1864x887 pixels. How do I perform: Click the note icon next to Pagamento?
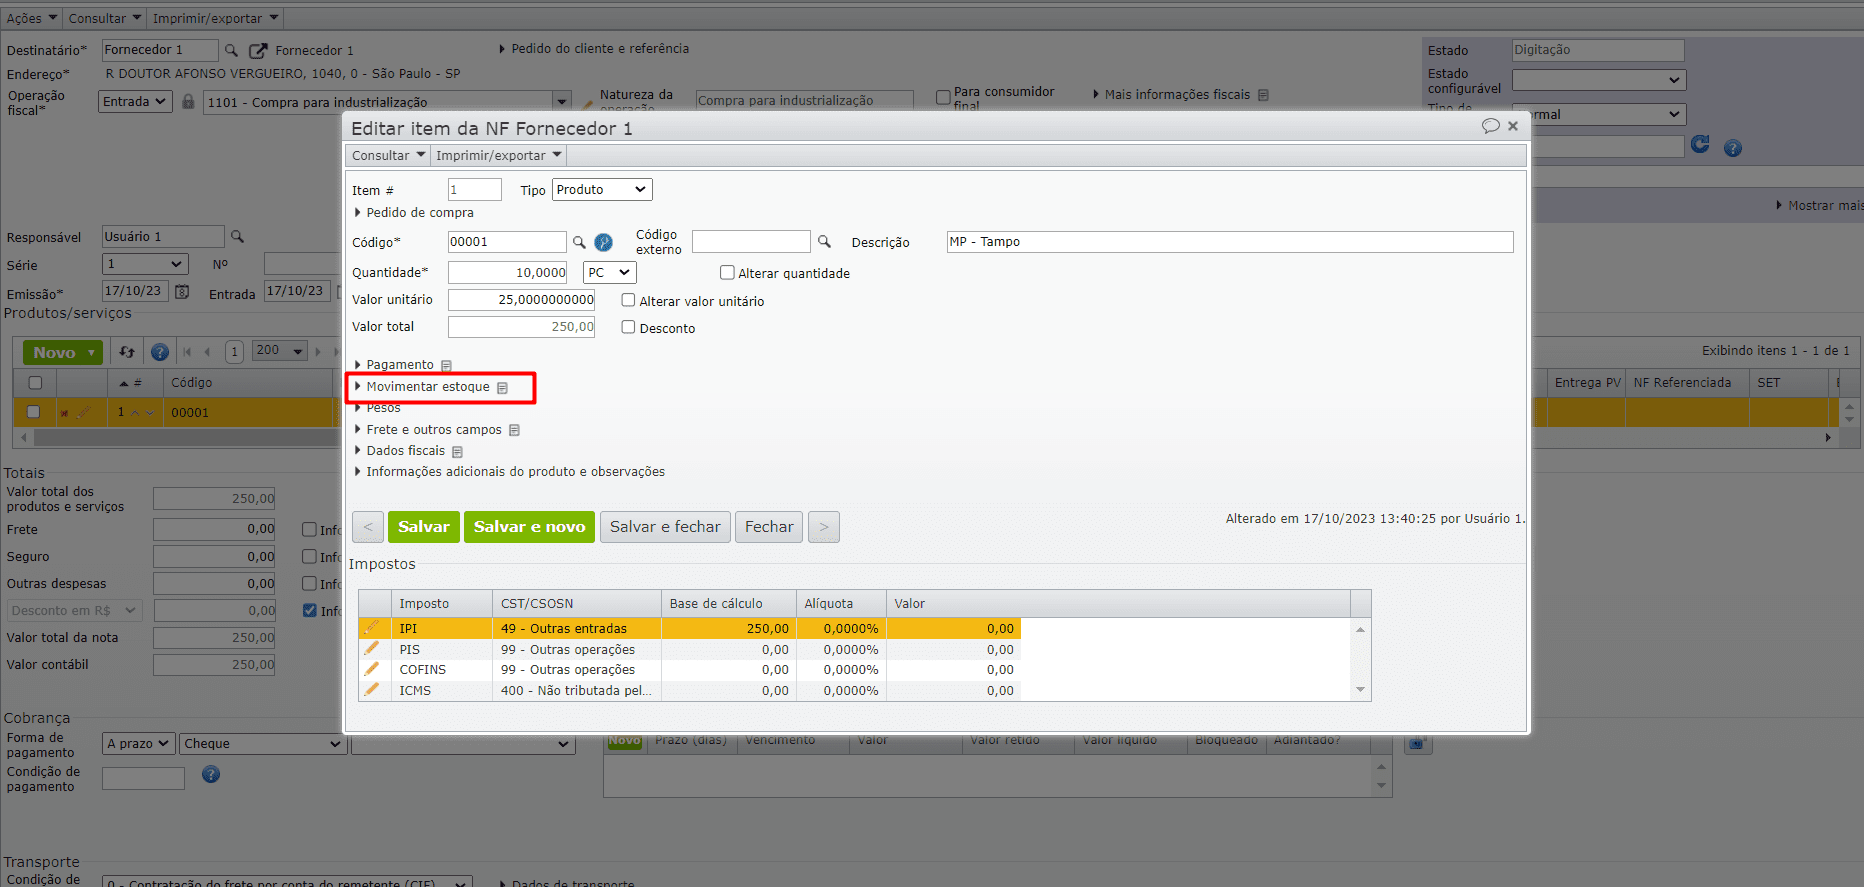(447, 366)
